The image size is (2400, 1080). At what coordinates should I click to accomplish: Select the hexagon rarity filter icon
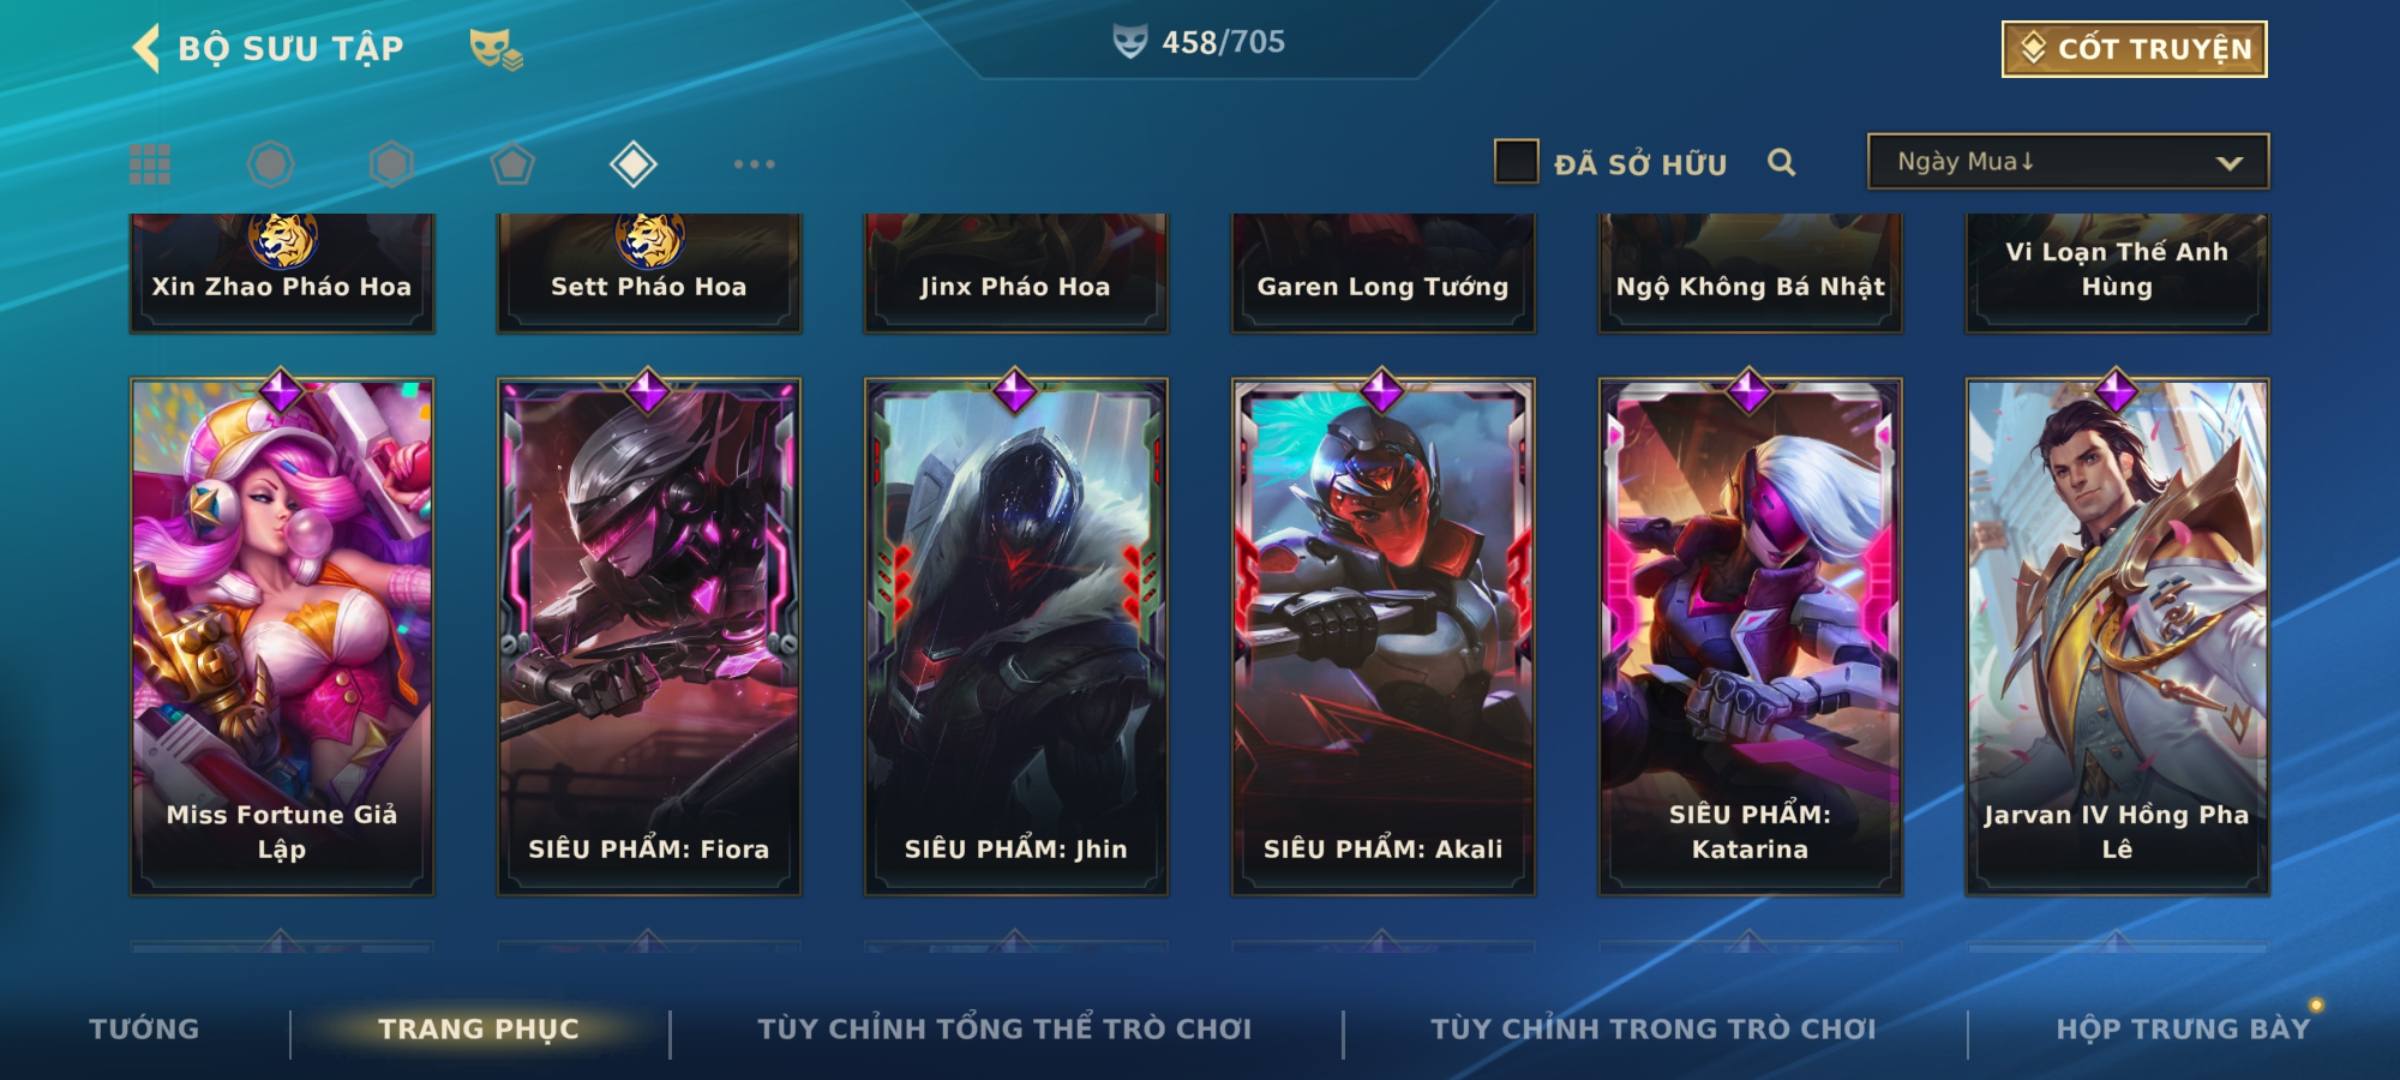(391, 164)
